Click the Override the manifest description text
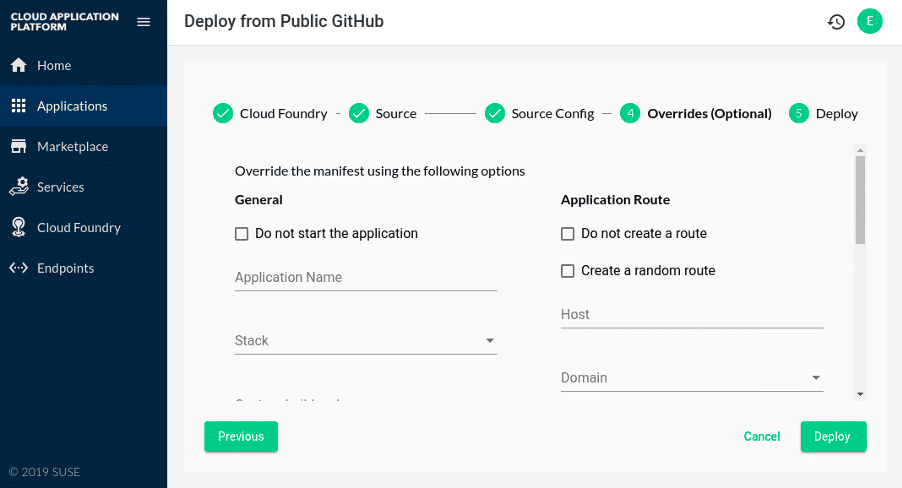This screenshot has width=902, height=488. pos(380,171)
